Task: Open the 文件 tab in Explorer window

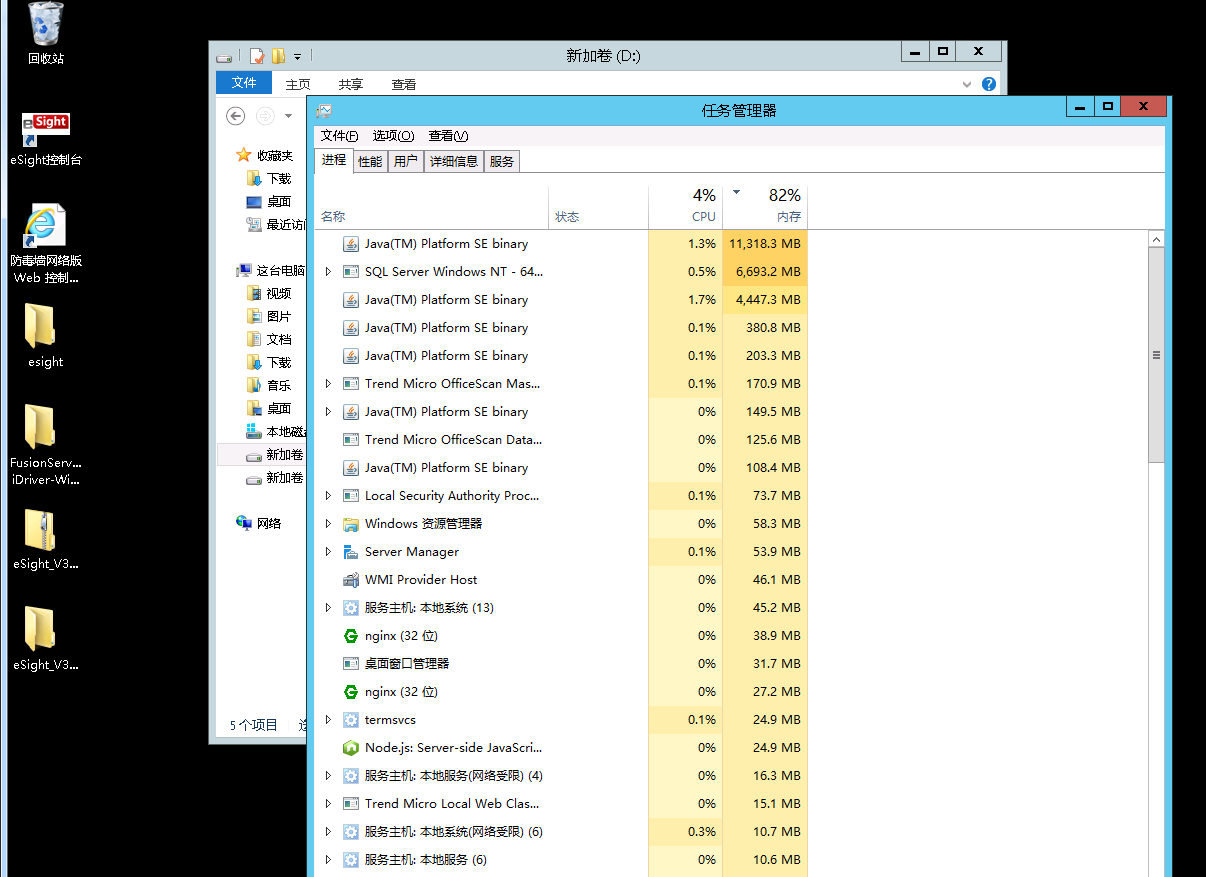Action: tap(244, 83)
